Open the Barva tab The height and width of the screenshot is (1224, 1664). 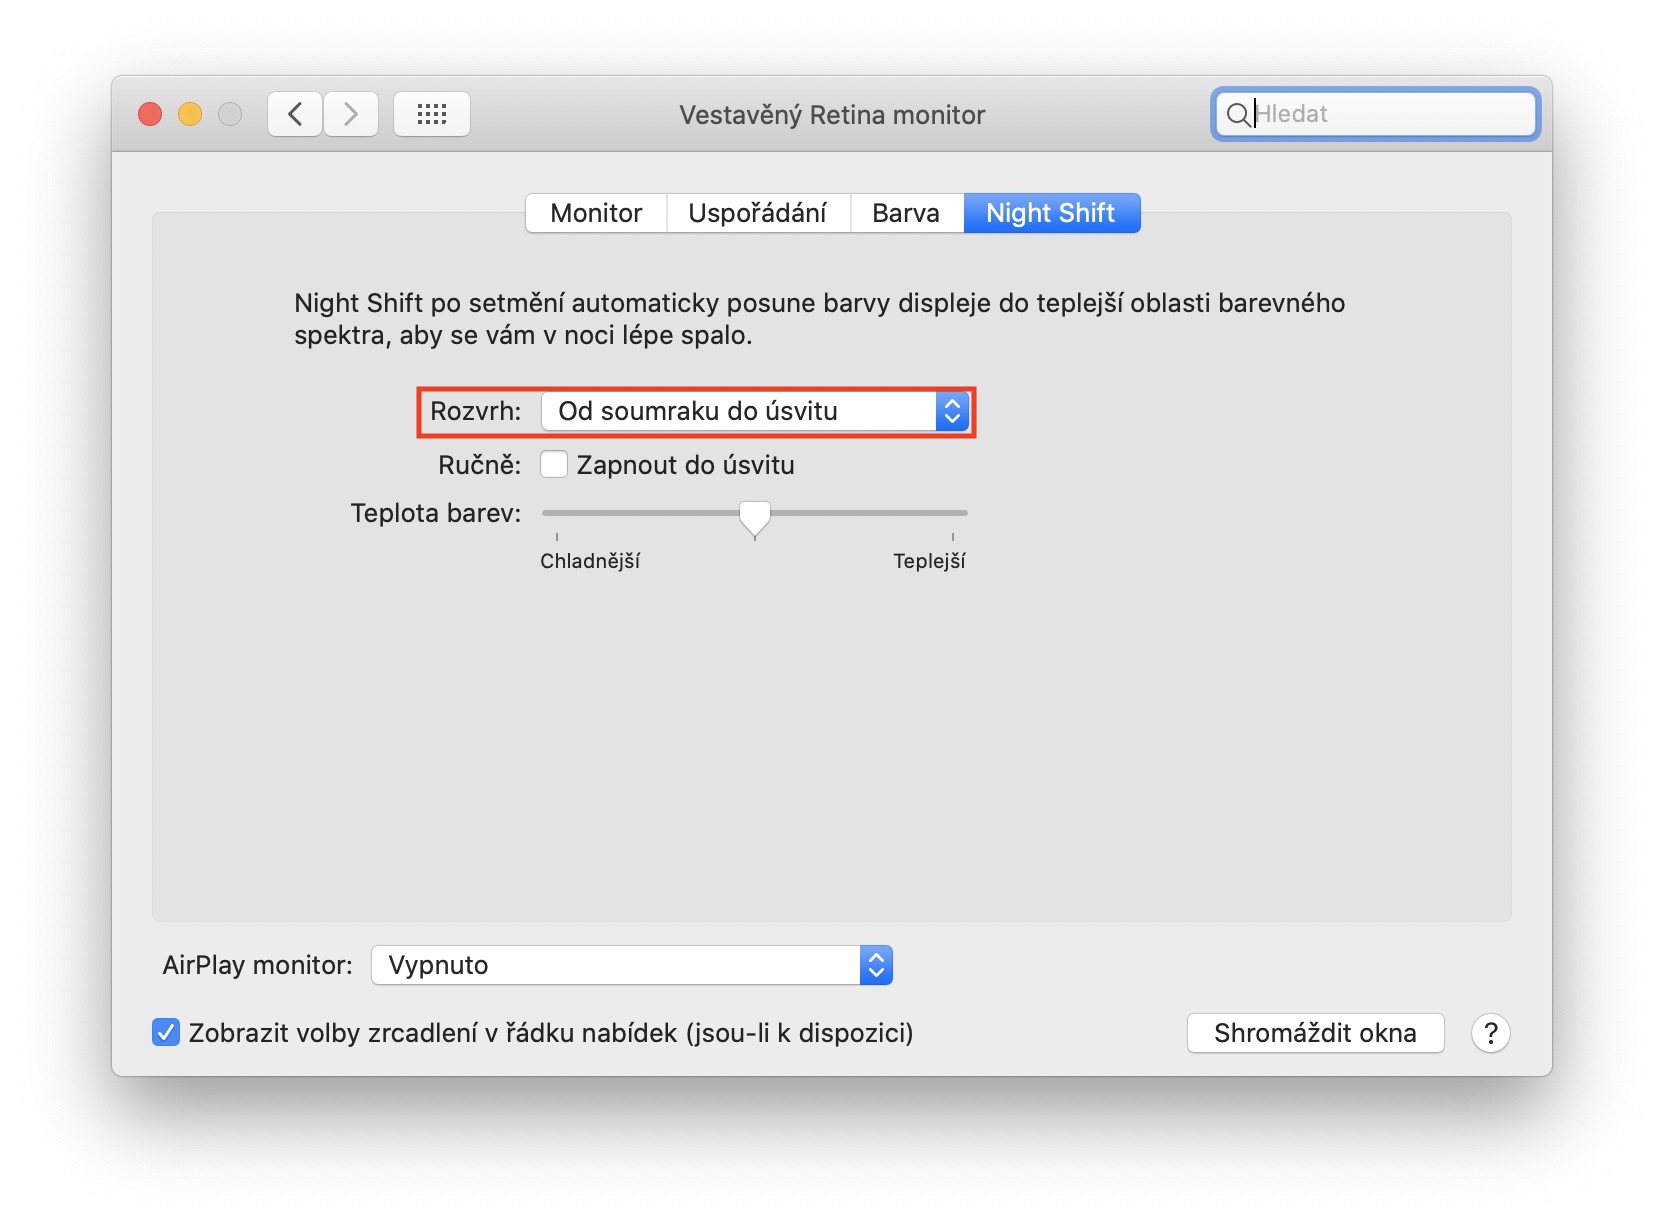coord(906,213)
